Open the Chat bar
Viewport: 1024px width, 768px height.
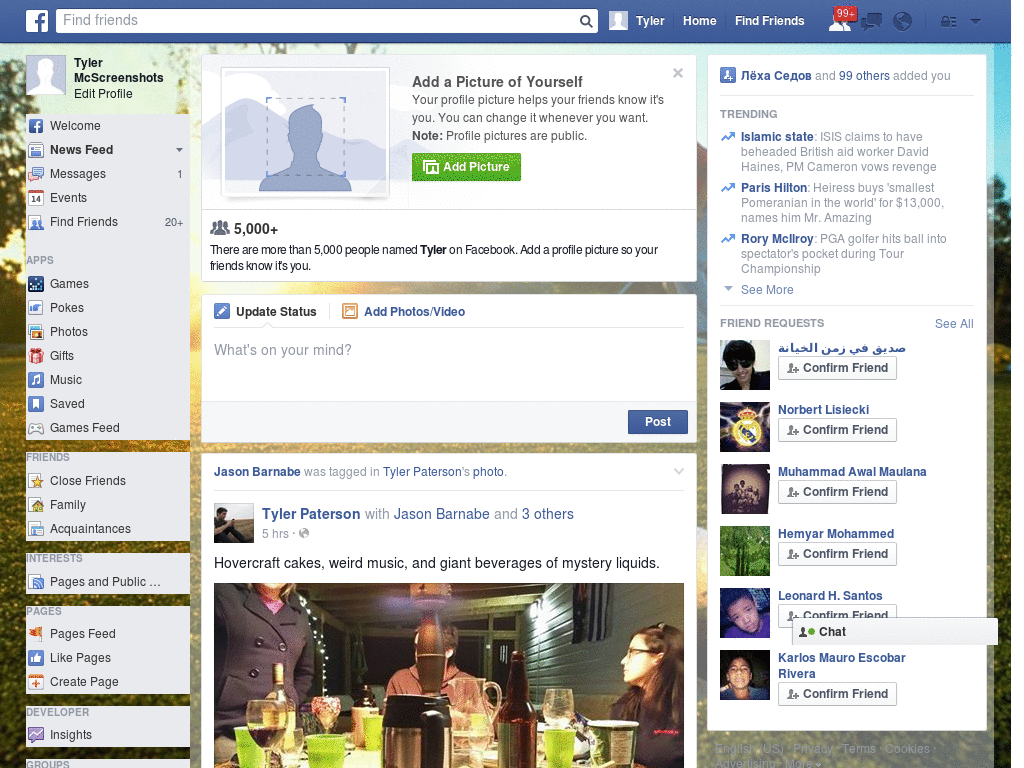point(895,632)
